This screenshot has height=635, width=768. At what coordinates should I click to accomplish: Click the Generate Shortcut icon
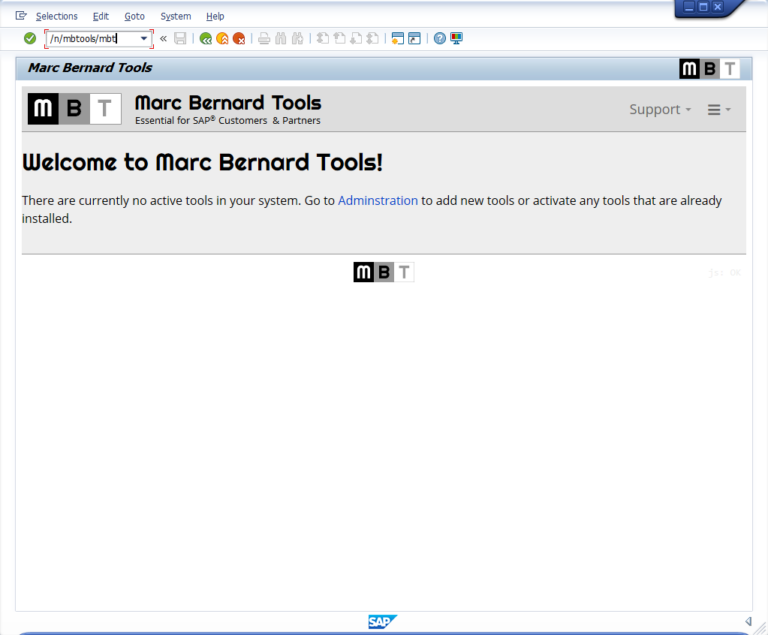pos(414,39)
